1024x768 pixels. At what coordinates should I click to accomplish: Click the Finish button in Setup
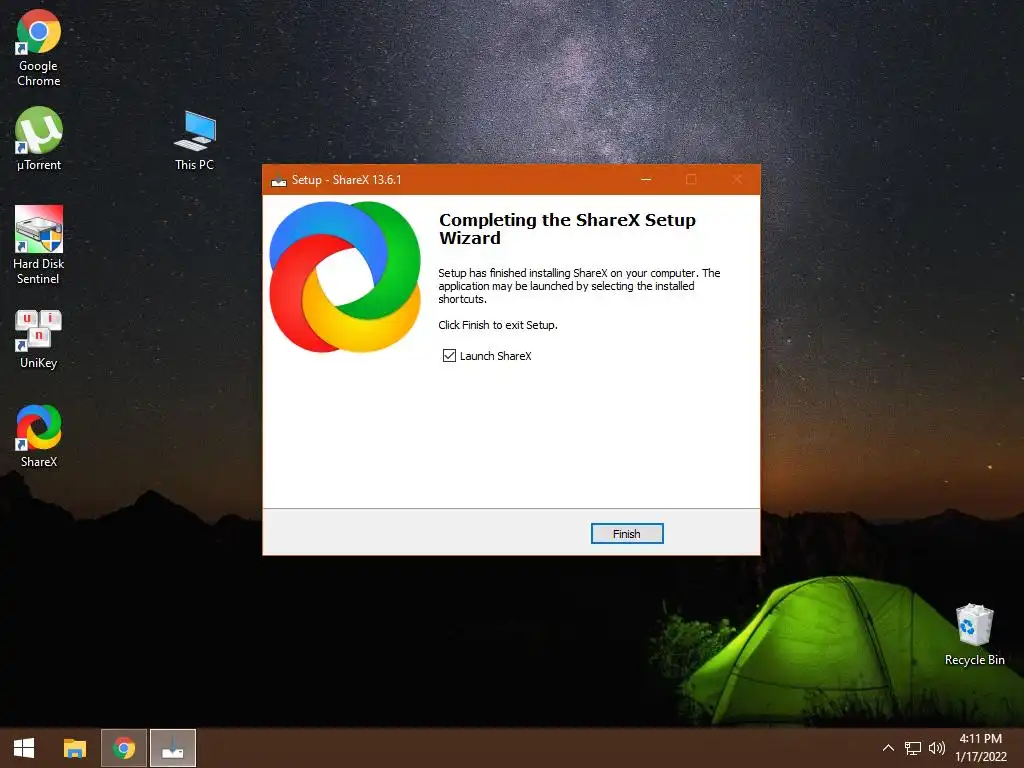(627, 534)
